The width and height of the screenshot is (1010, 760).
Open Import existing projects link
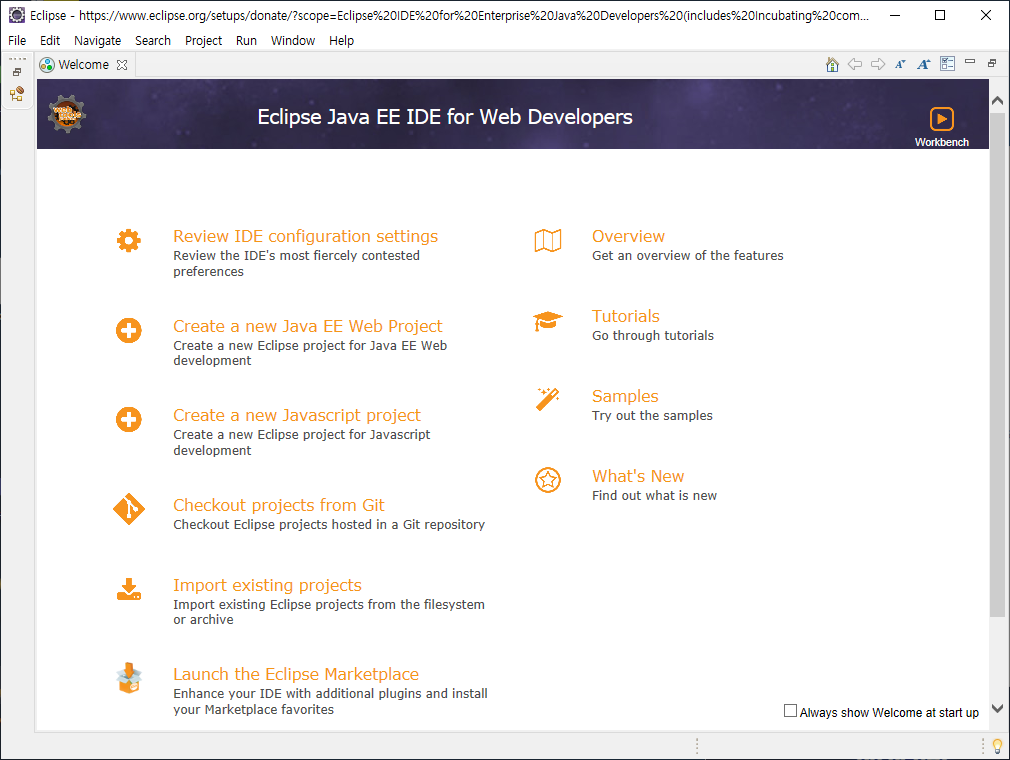tap(267, 585)
